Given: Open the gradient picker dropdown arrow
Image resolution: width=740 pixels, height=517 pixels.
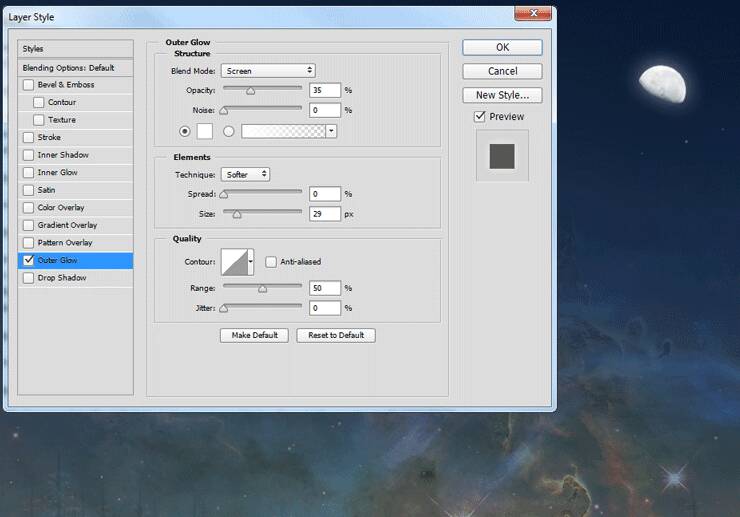Looking at the screenshot, I should [x=331, y=131].
